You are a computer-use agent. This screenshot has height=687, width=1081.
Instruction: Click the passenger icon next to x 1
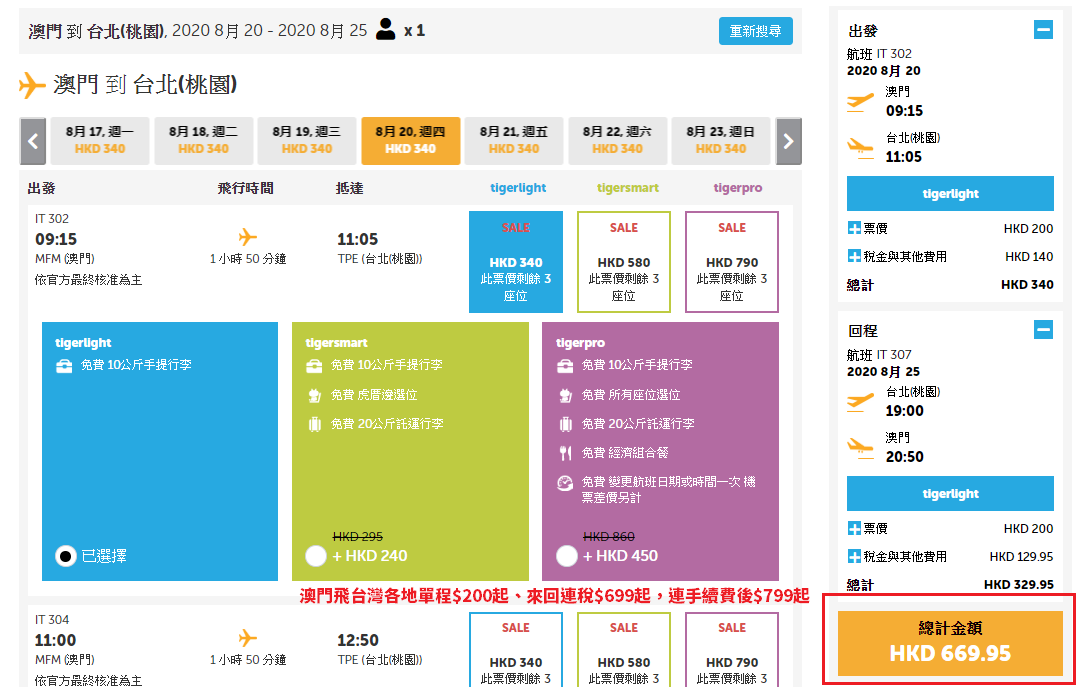385,30
